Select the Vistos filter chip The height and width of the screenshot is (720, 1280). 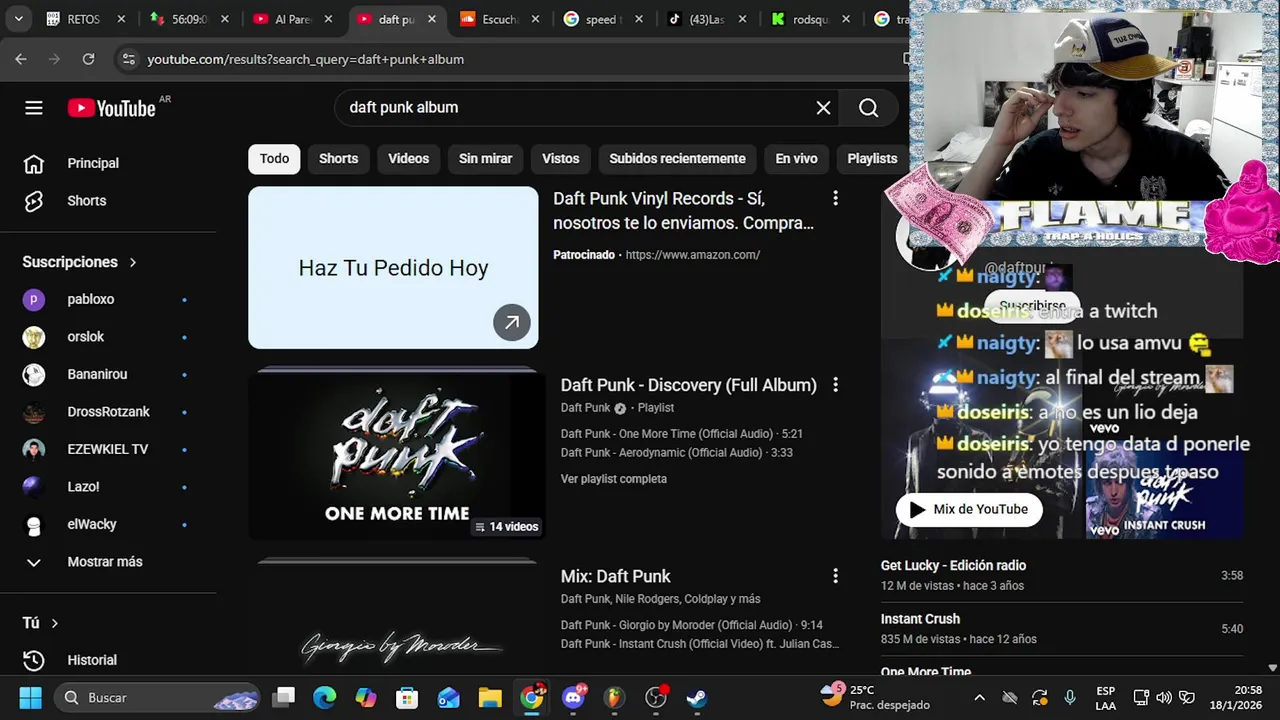coord(560,159)
